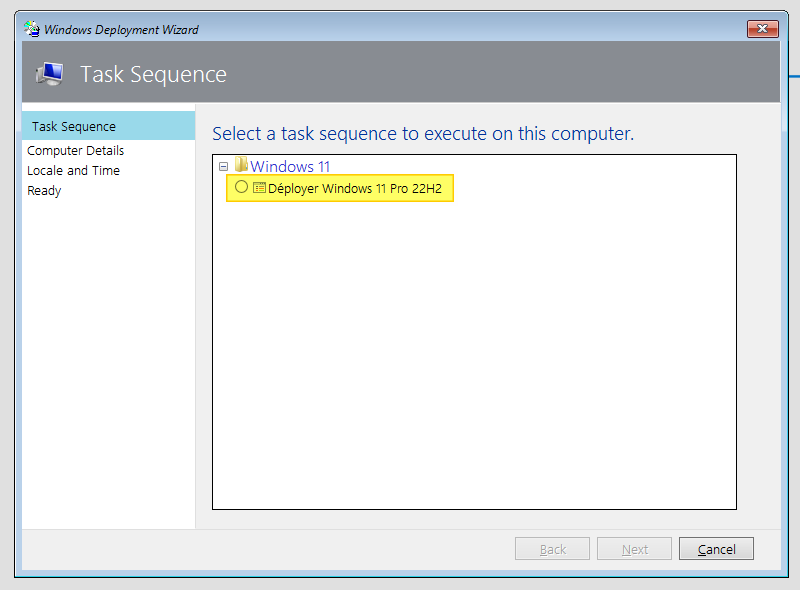This screenshot has height=590, width=800.
Task: Open the Locale and Time step
Action: tap(73, 170)
